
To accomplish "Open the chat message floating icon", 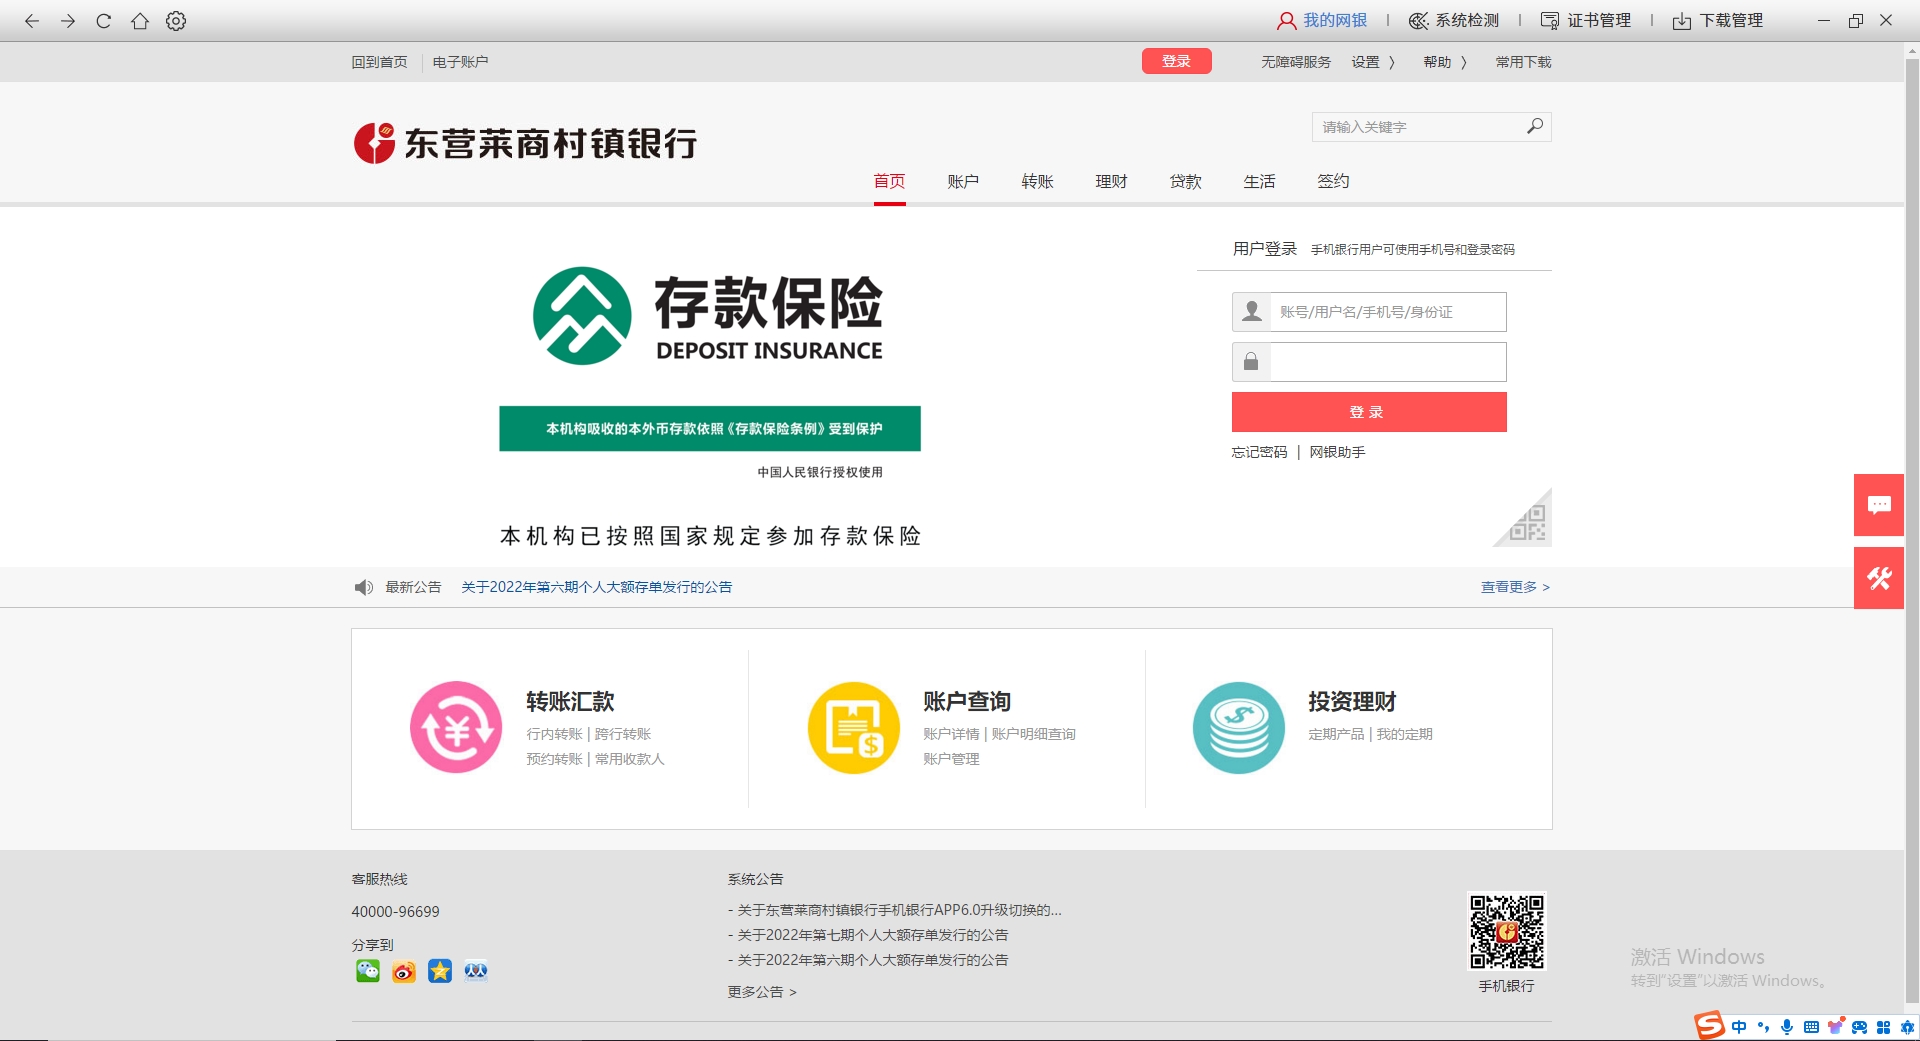I will click(x=1879, y=505).
